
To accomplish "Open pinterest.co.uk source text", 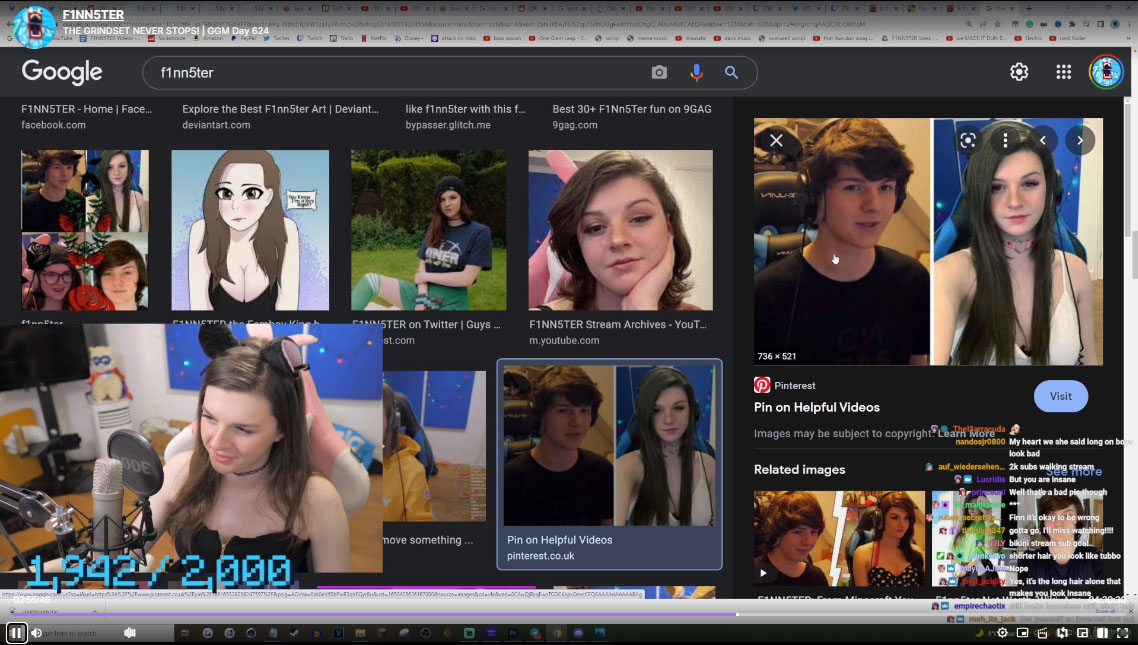I will pos(541,556).
